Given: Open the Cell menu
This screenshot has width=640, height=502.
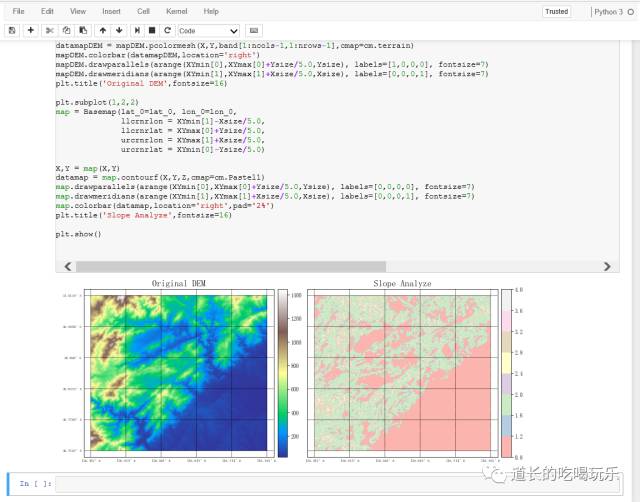Looking at the screenshot, I should click(143, 11).
